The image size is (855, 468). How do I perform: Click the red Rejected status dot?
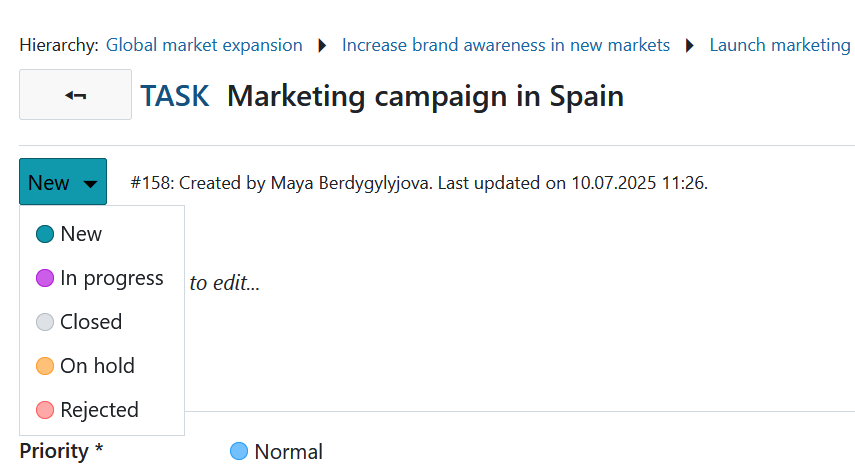[x=44, y=410]
